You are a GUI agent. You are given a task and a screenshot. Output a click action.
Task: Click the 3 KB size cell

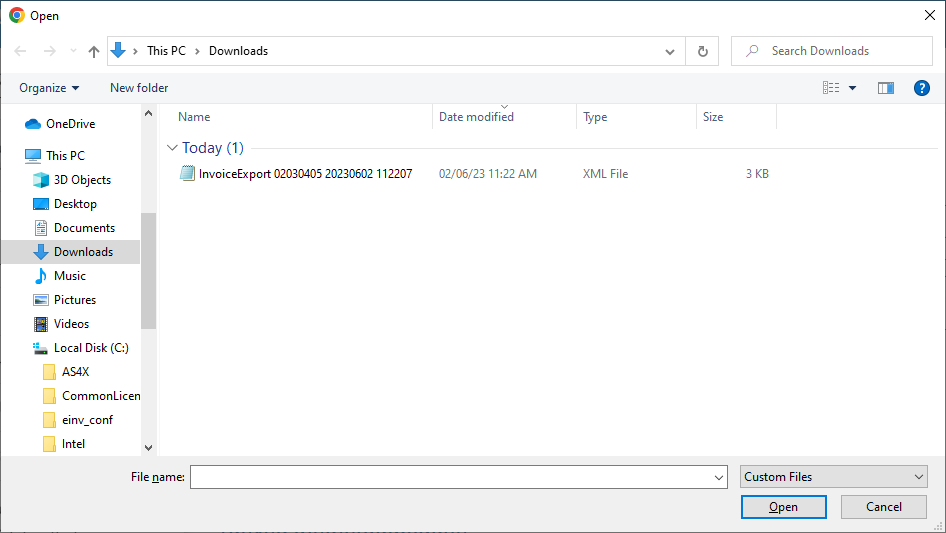click(x=757, y=174)
